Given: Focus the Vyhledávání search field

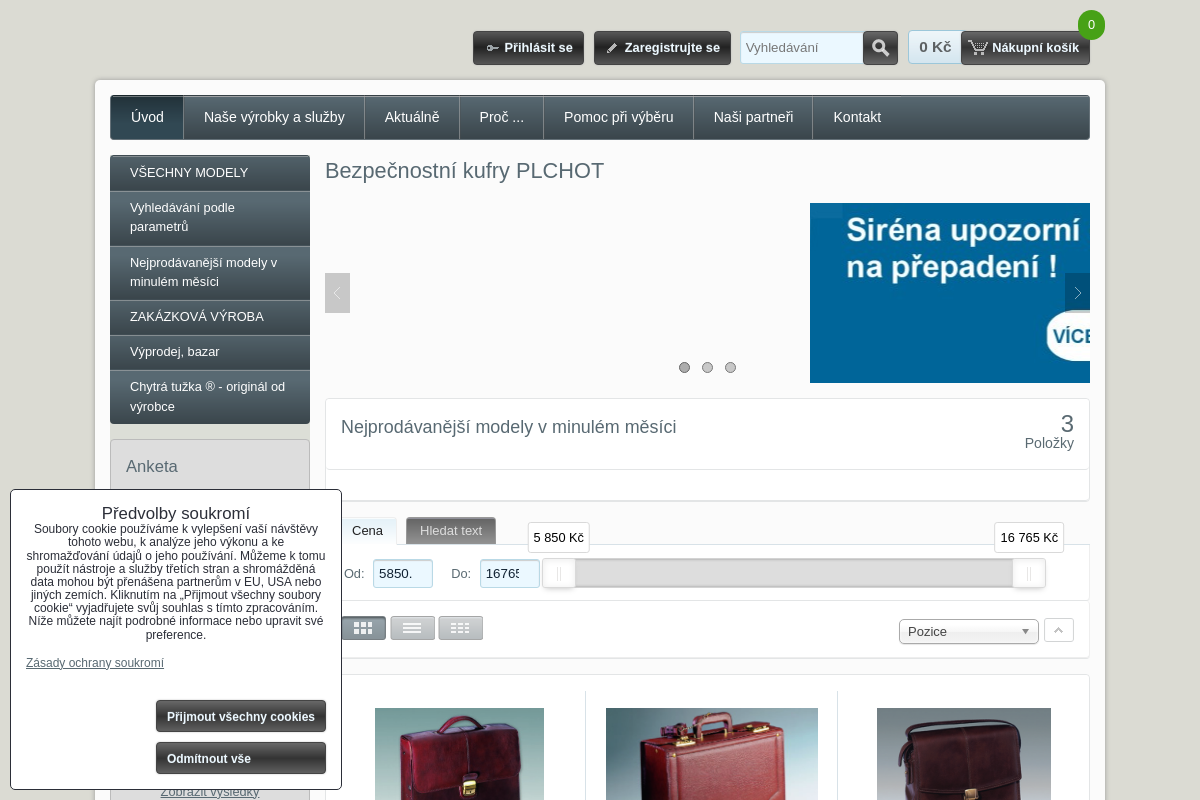Looking at the screenshot, I should click(x=801, y=48).
